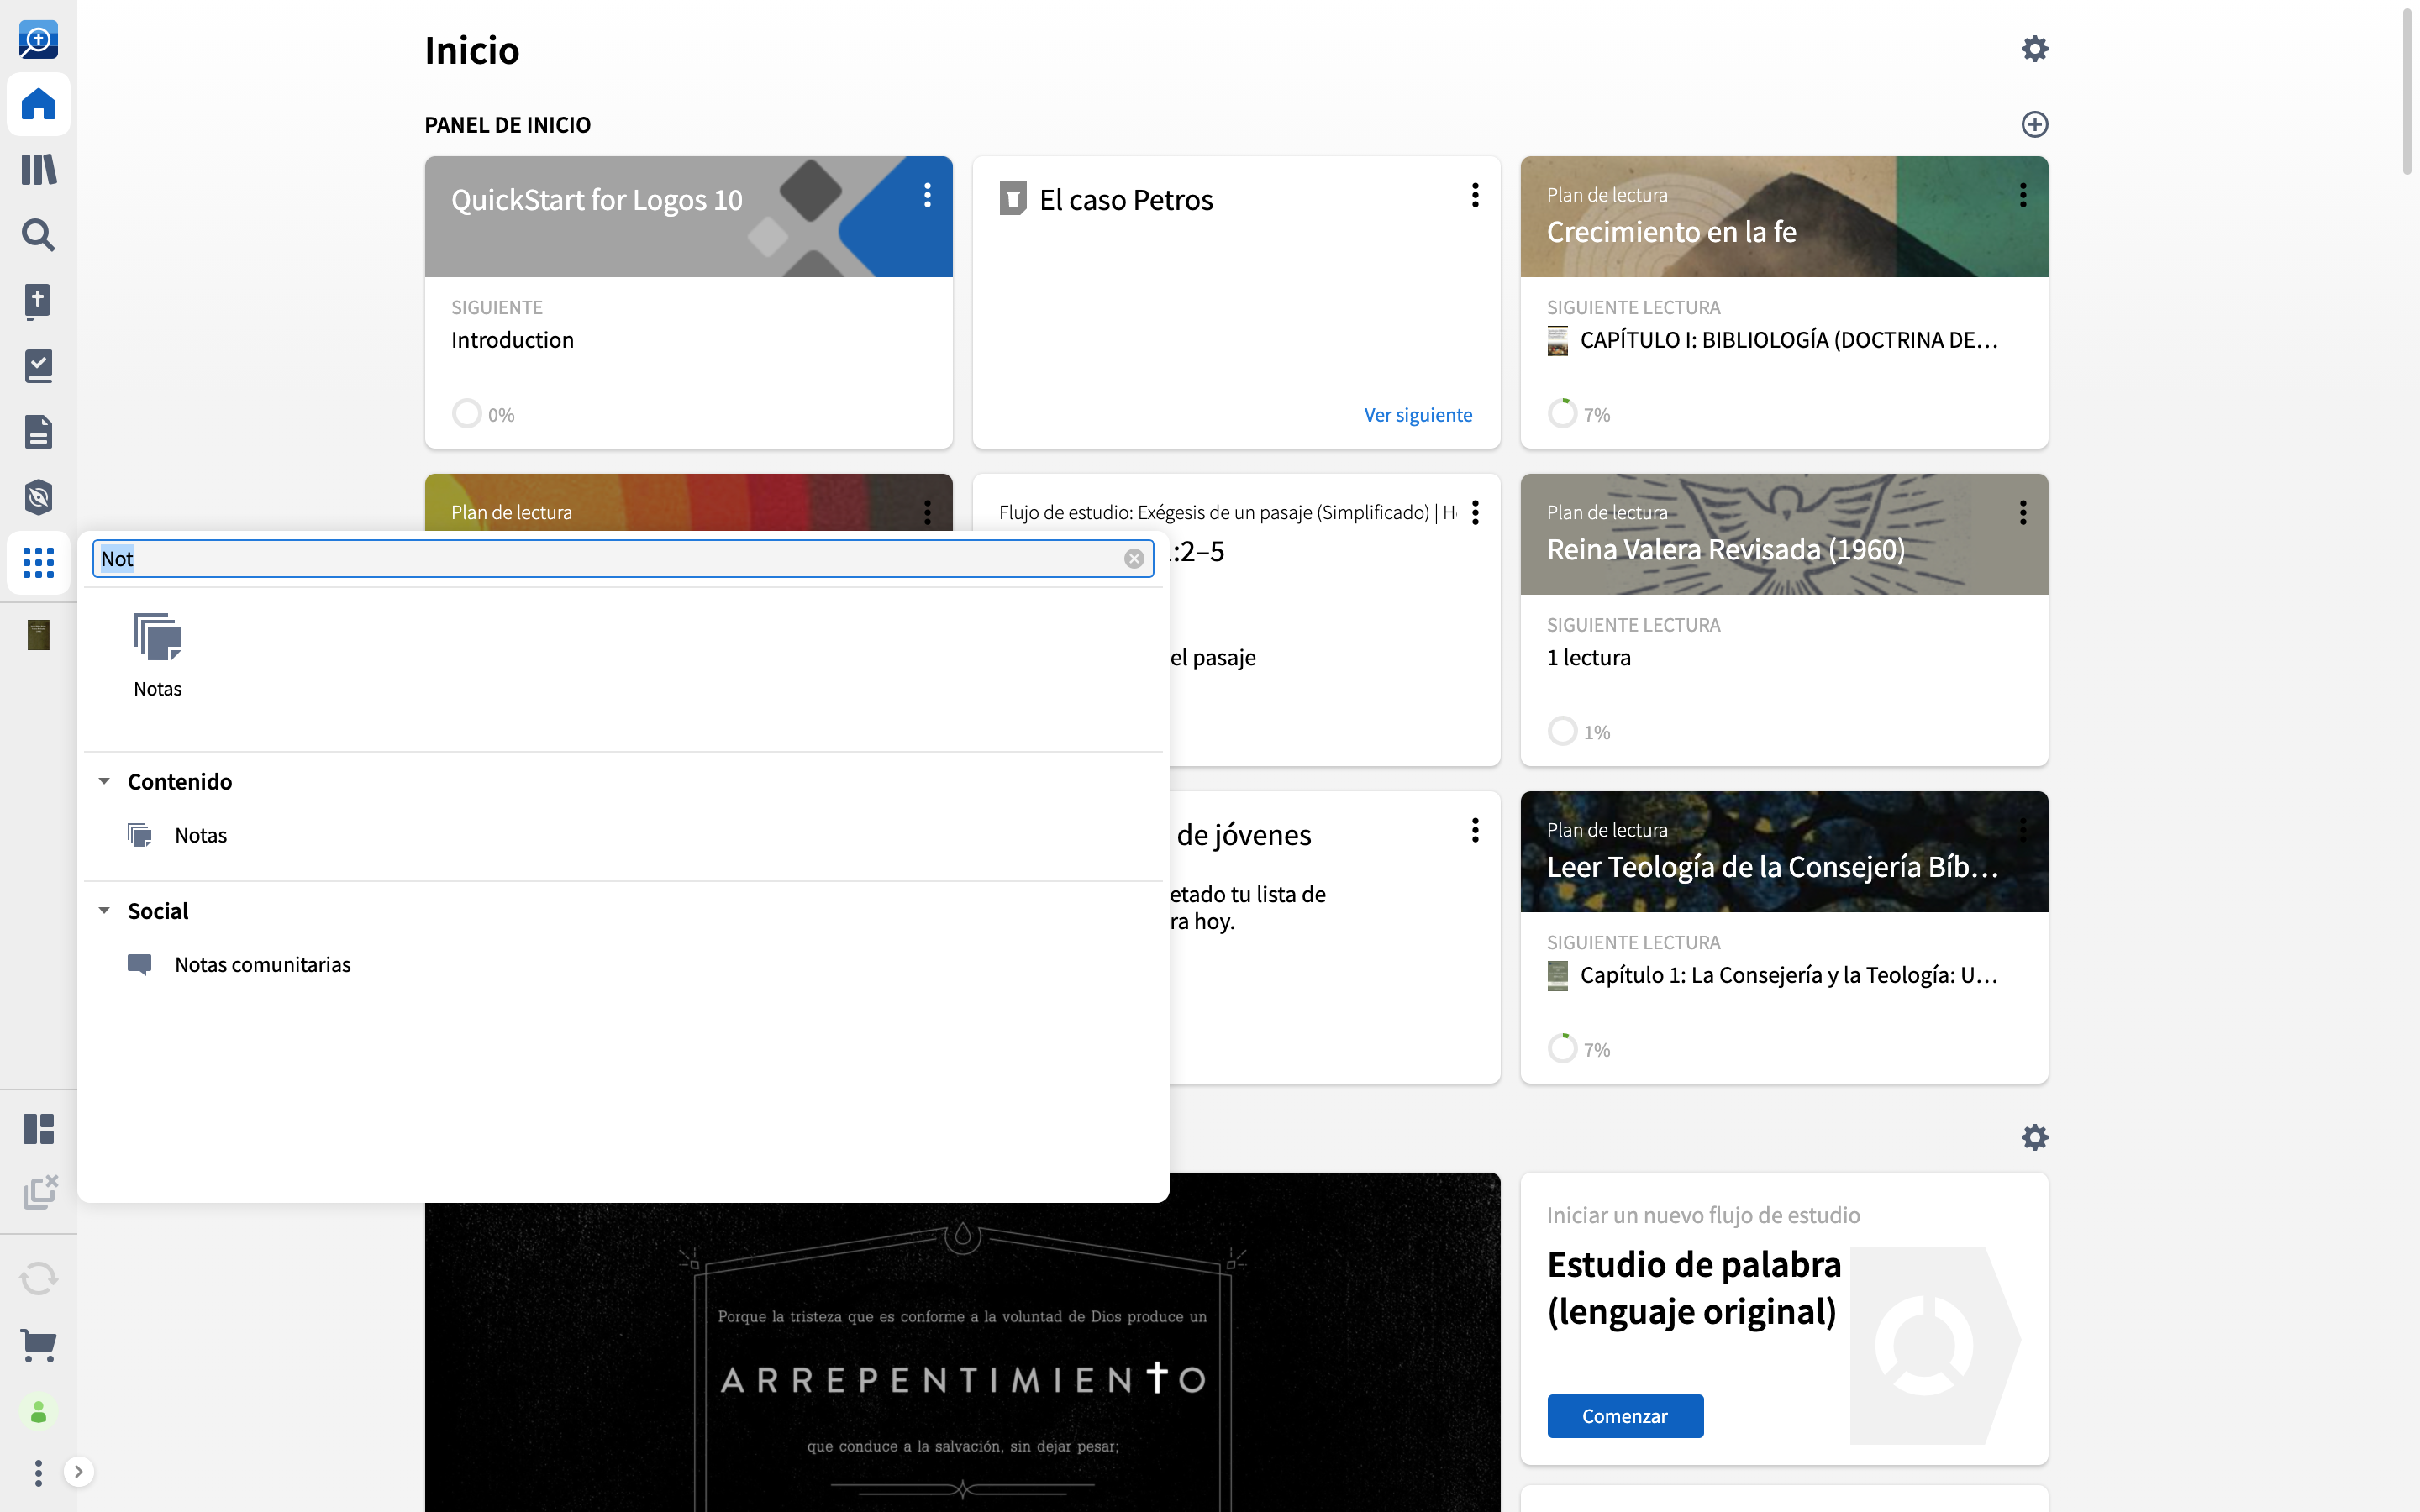Open Crecimiento en la fe card menu
The image size is (2420, 1512).
2023,195
